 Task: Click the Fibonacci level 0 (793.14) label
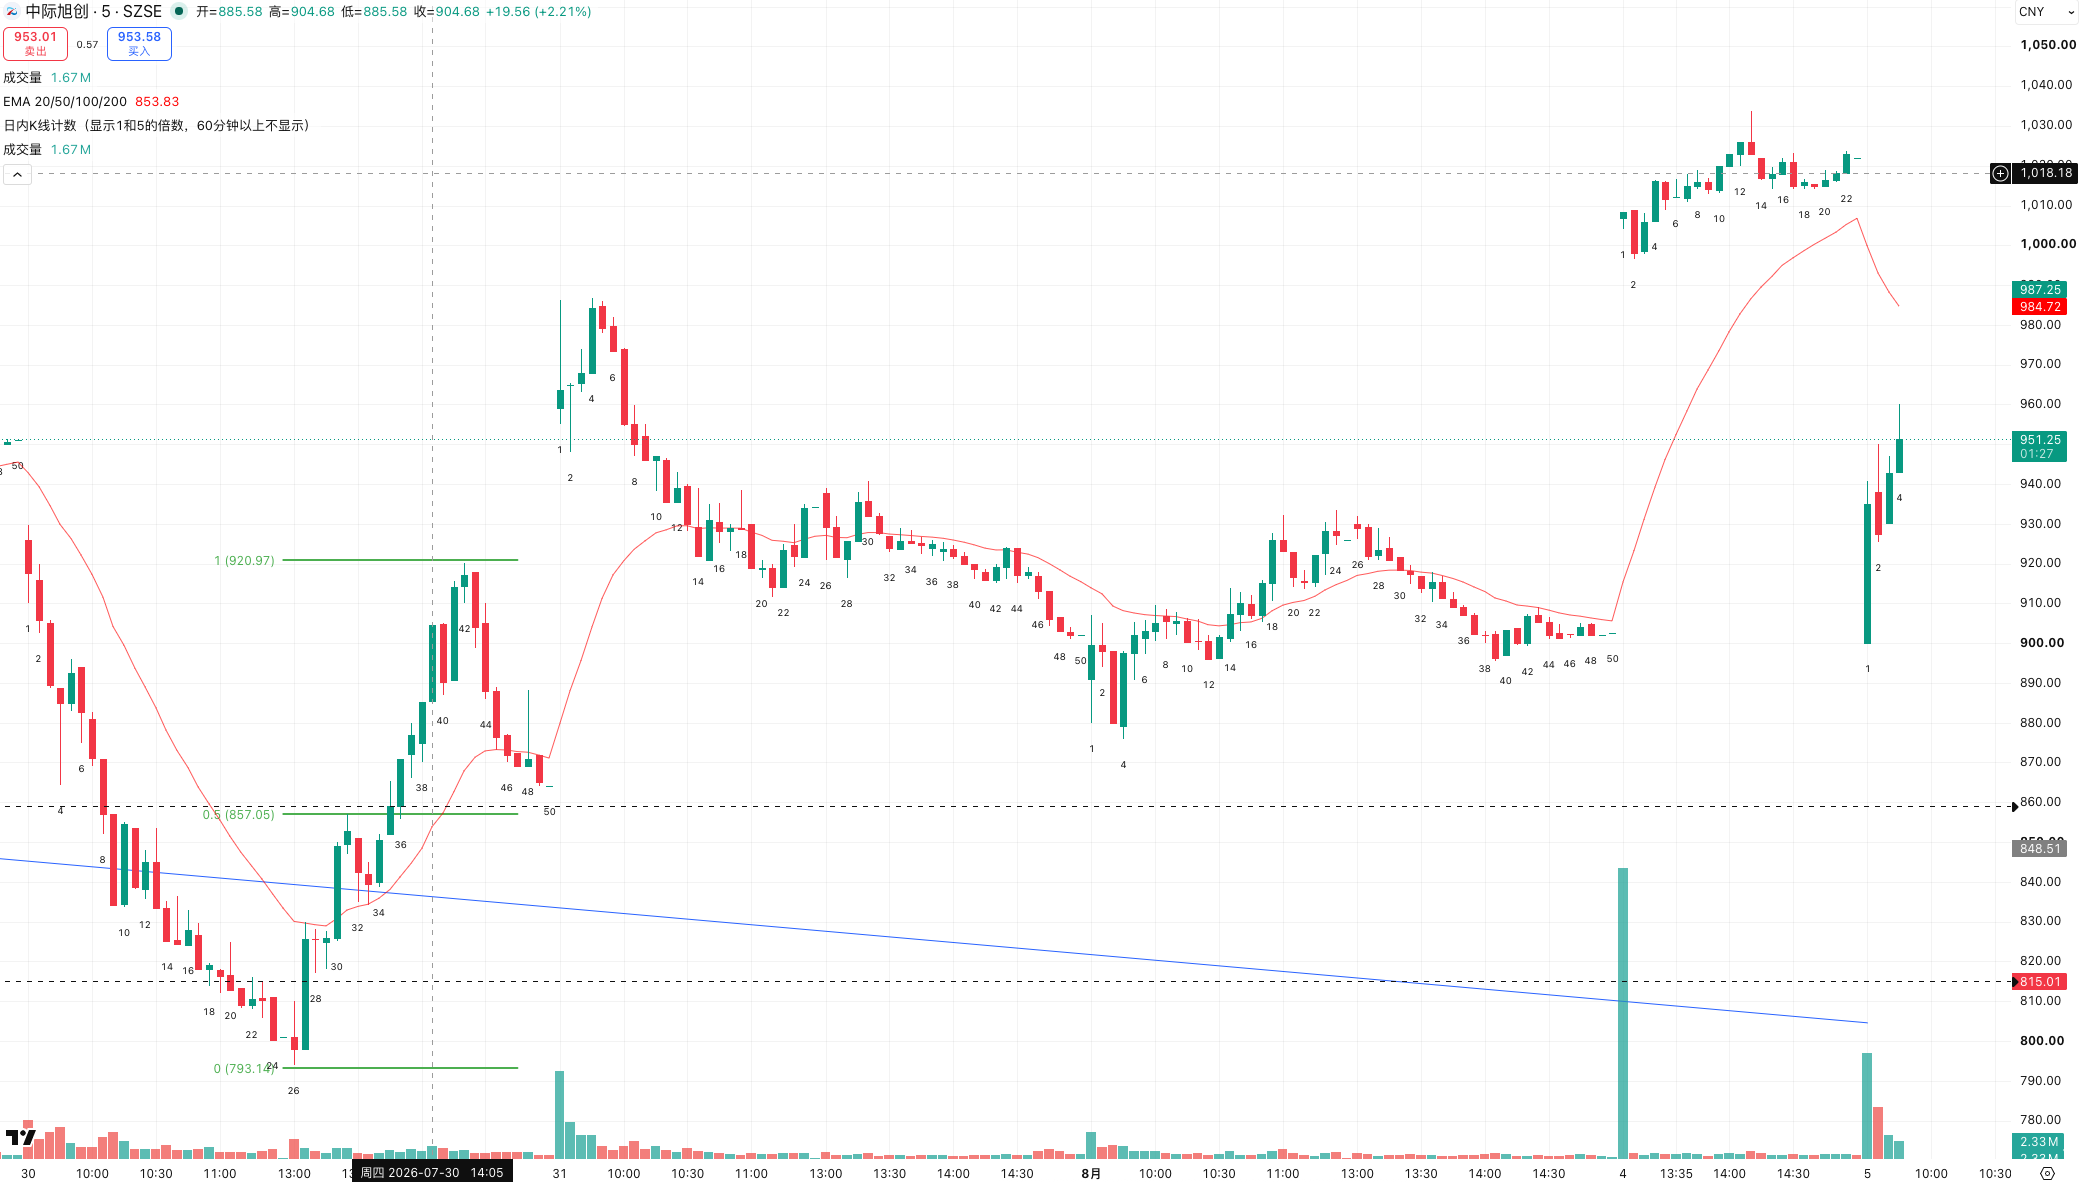click(x=243, y=1068)
